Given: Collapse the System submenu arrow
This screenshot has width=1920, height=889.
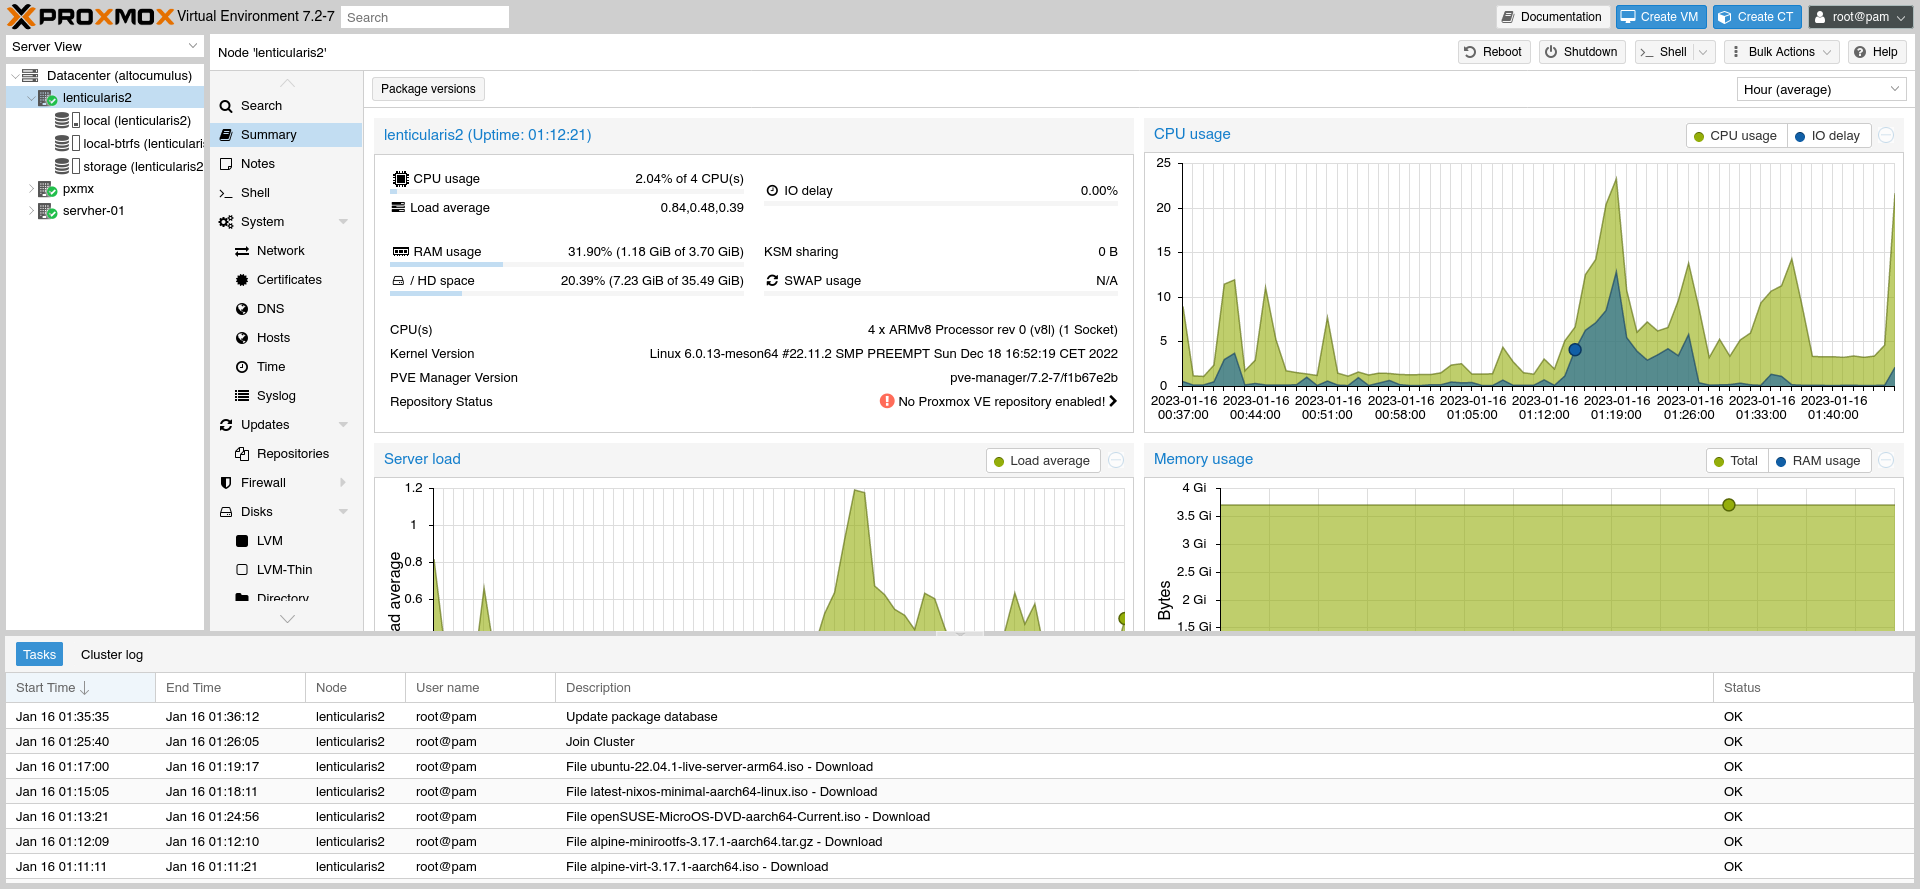Looking at the screenshot, I should click(343, 222).
